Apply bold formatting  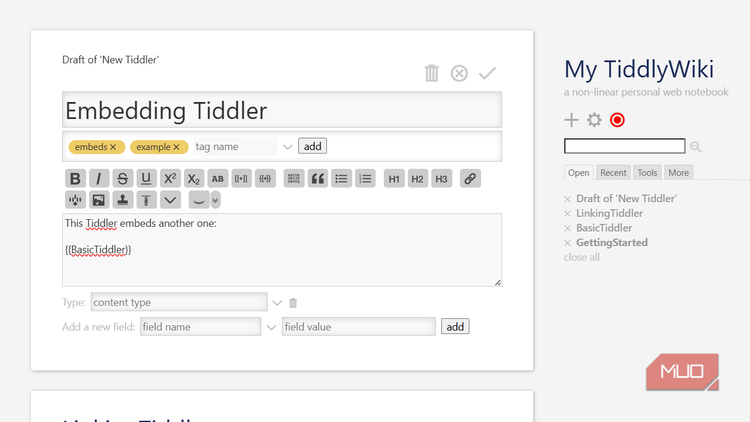(75, 178)
